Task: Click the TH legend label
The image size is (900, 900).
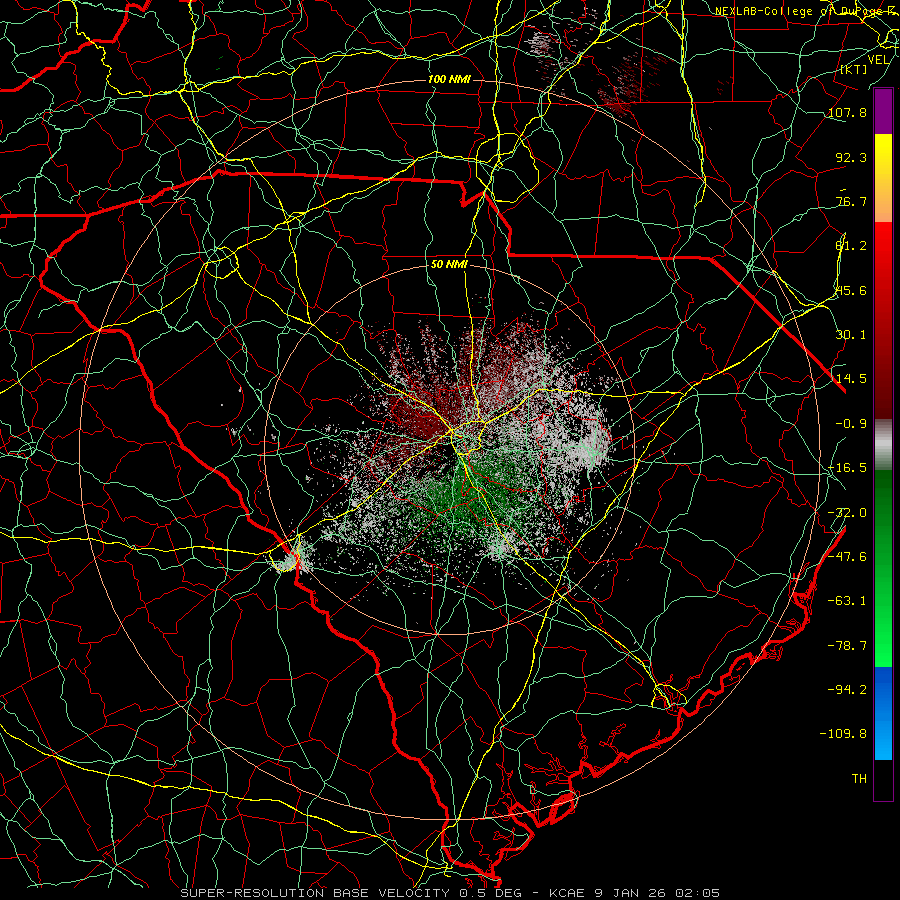Action: (x=859, y=779)
